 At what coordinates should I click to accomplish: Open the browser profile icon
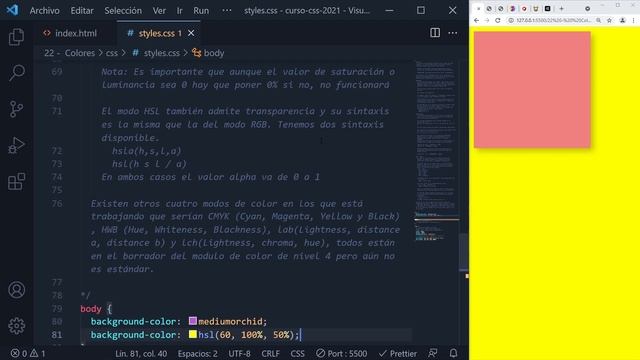[622, 20]
